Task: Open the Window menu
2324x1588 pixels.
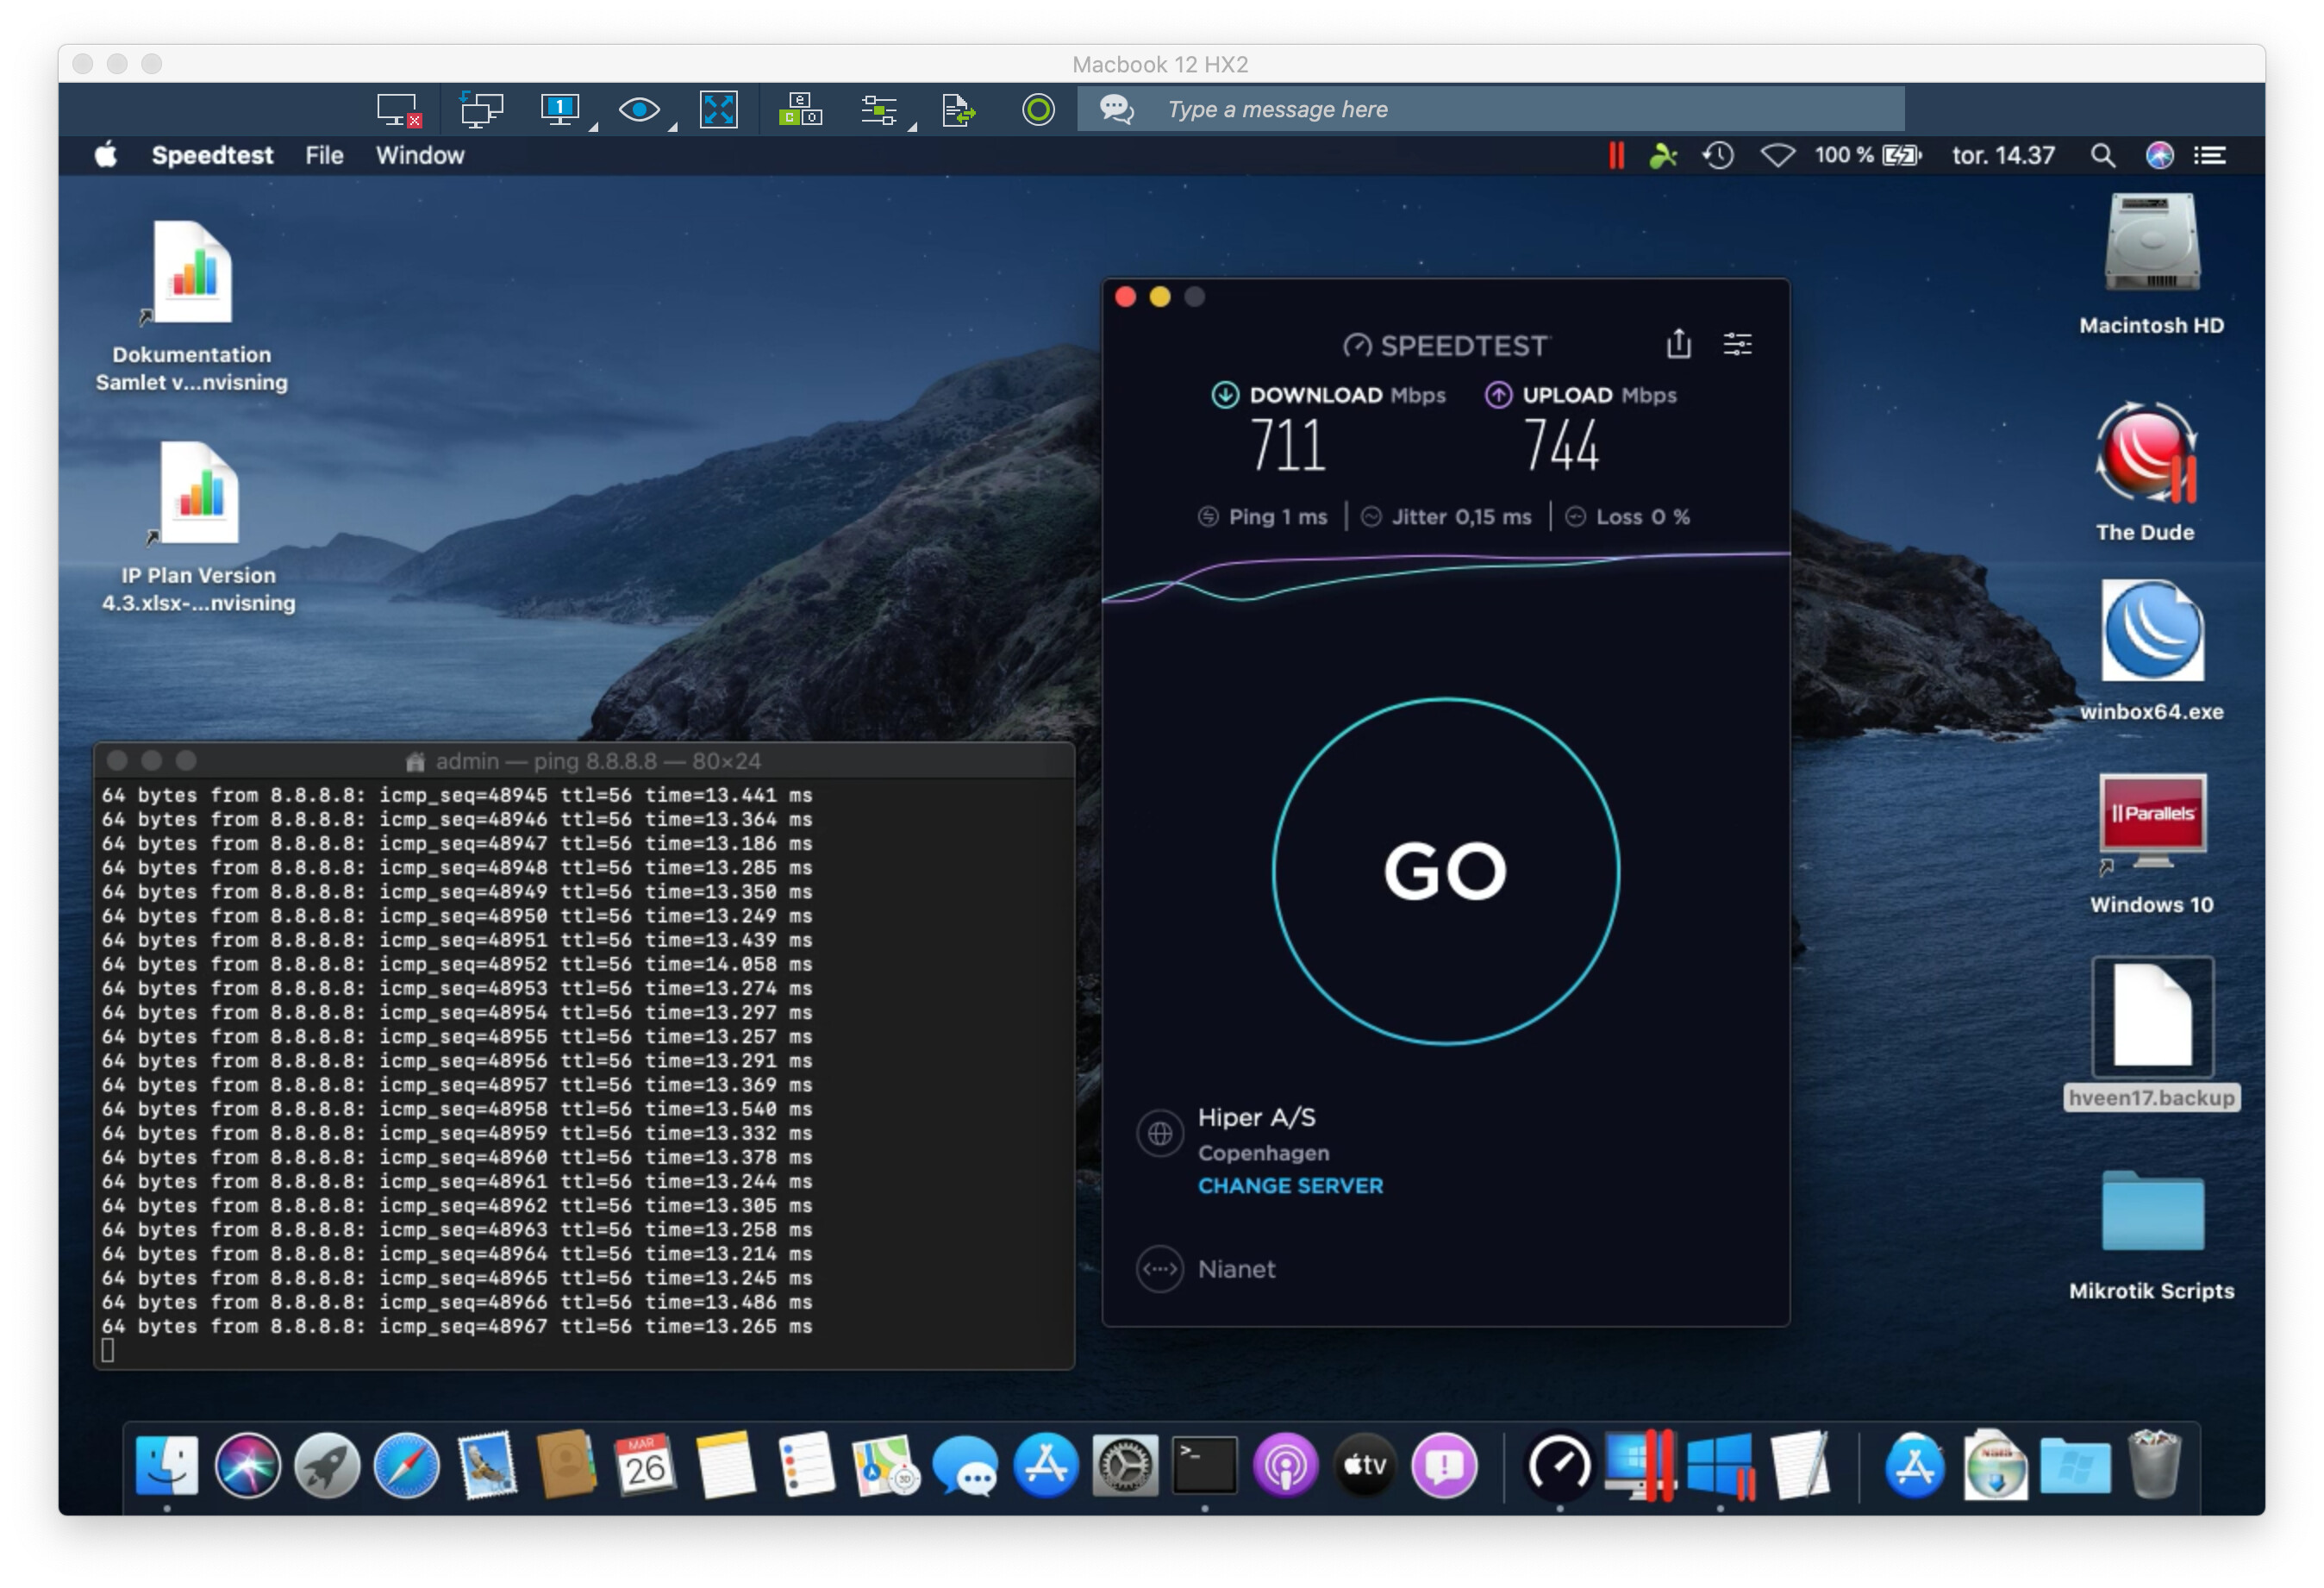Action: coord(419,156)
